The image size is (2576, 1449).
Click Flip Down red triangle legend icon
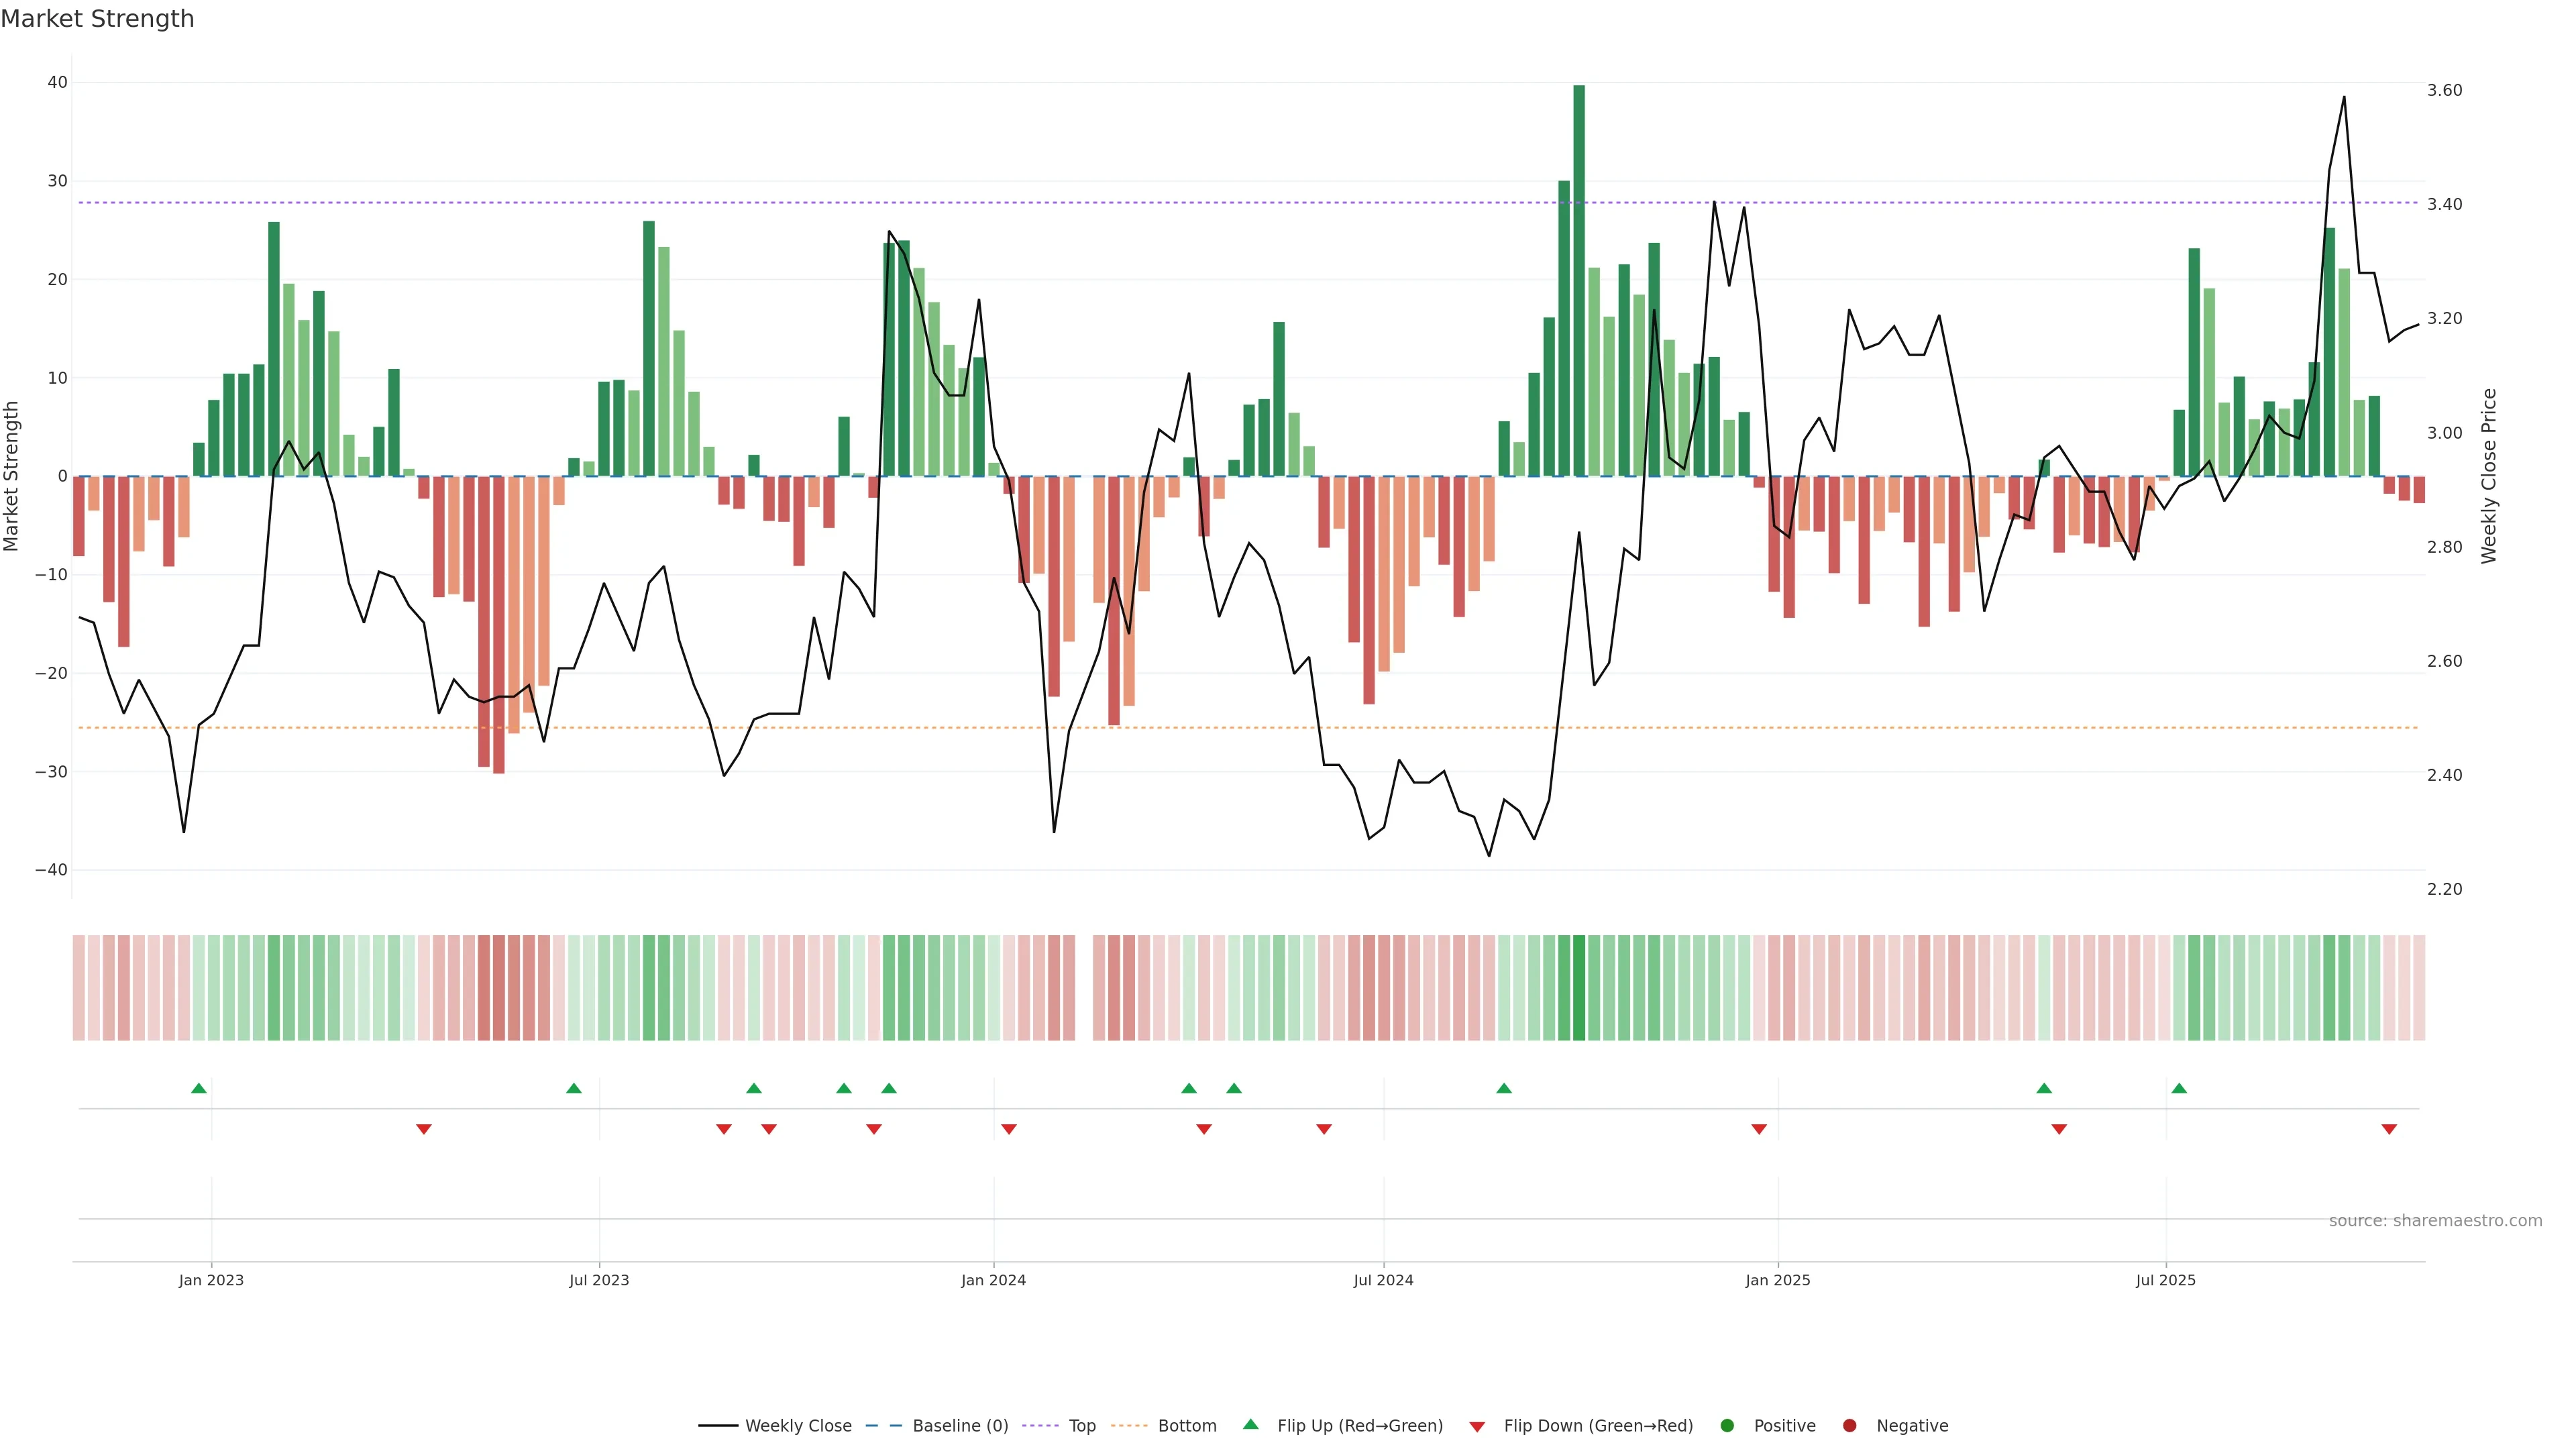click(x=1477, y=1426)
